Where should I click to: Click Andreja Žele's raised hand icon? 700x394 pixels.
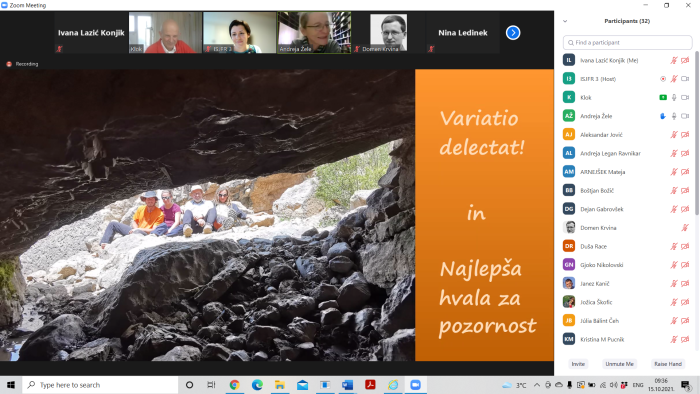[663, 116]
